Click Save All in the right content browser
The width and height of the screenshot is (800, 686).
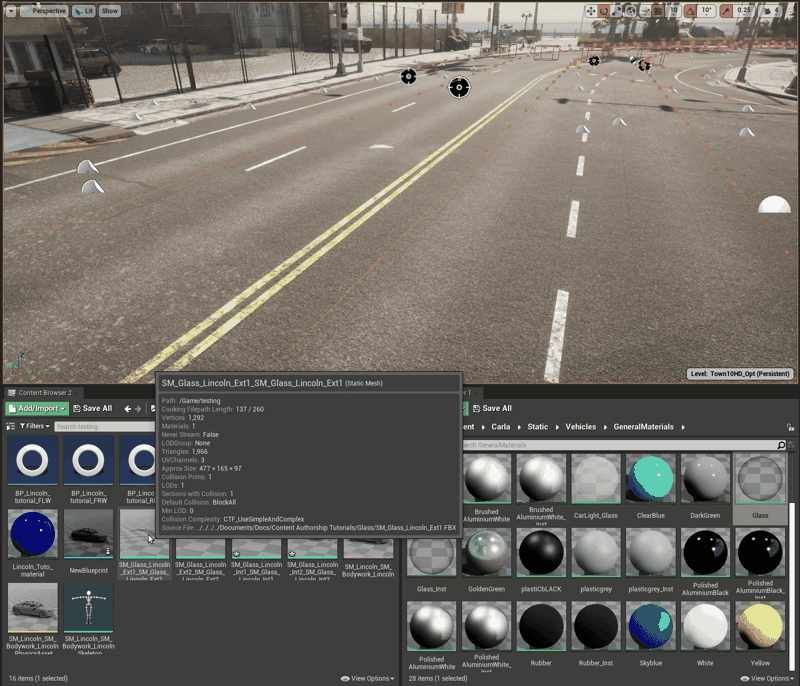coord(490,408)
